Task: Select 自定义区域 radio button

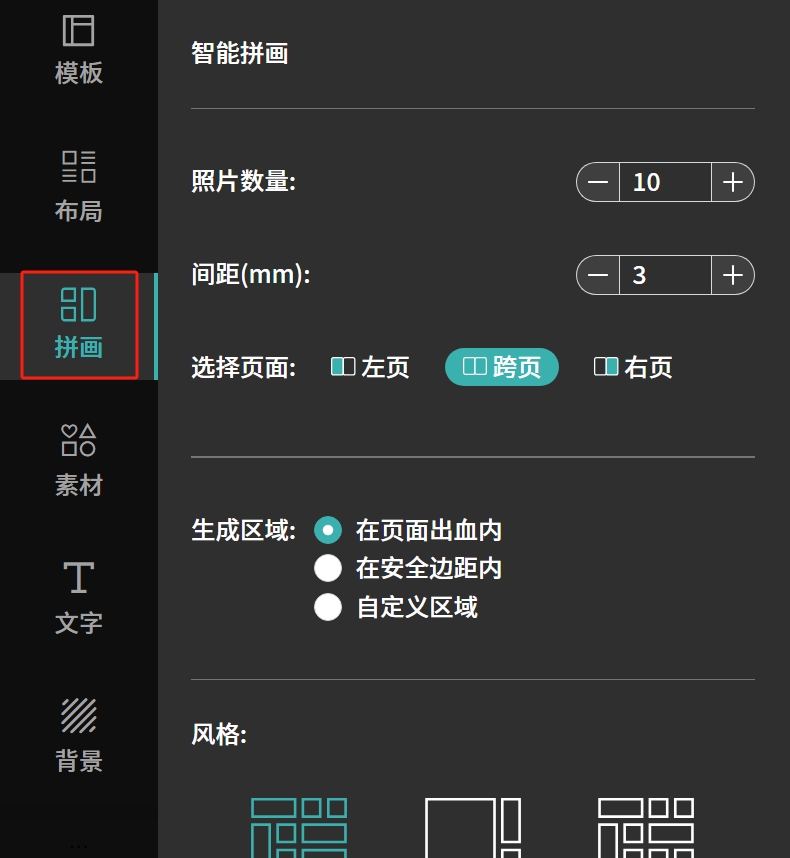Action: (x=328, y=607)
